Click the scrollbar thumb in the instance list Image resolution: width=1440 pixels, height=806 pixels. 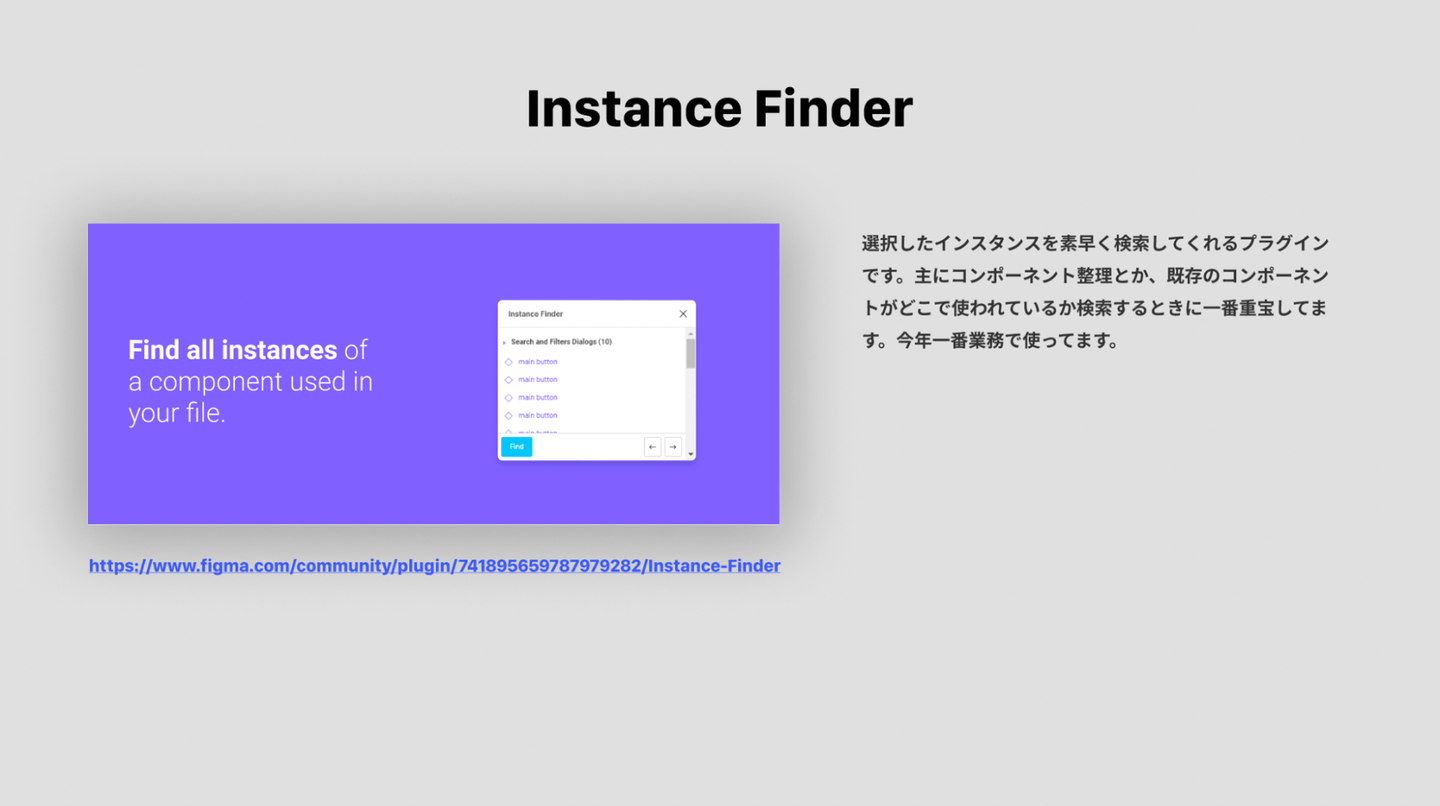(x=690, y=353)
